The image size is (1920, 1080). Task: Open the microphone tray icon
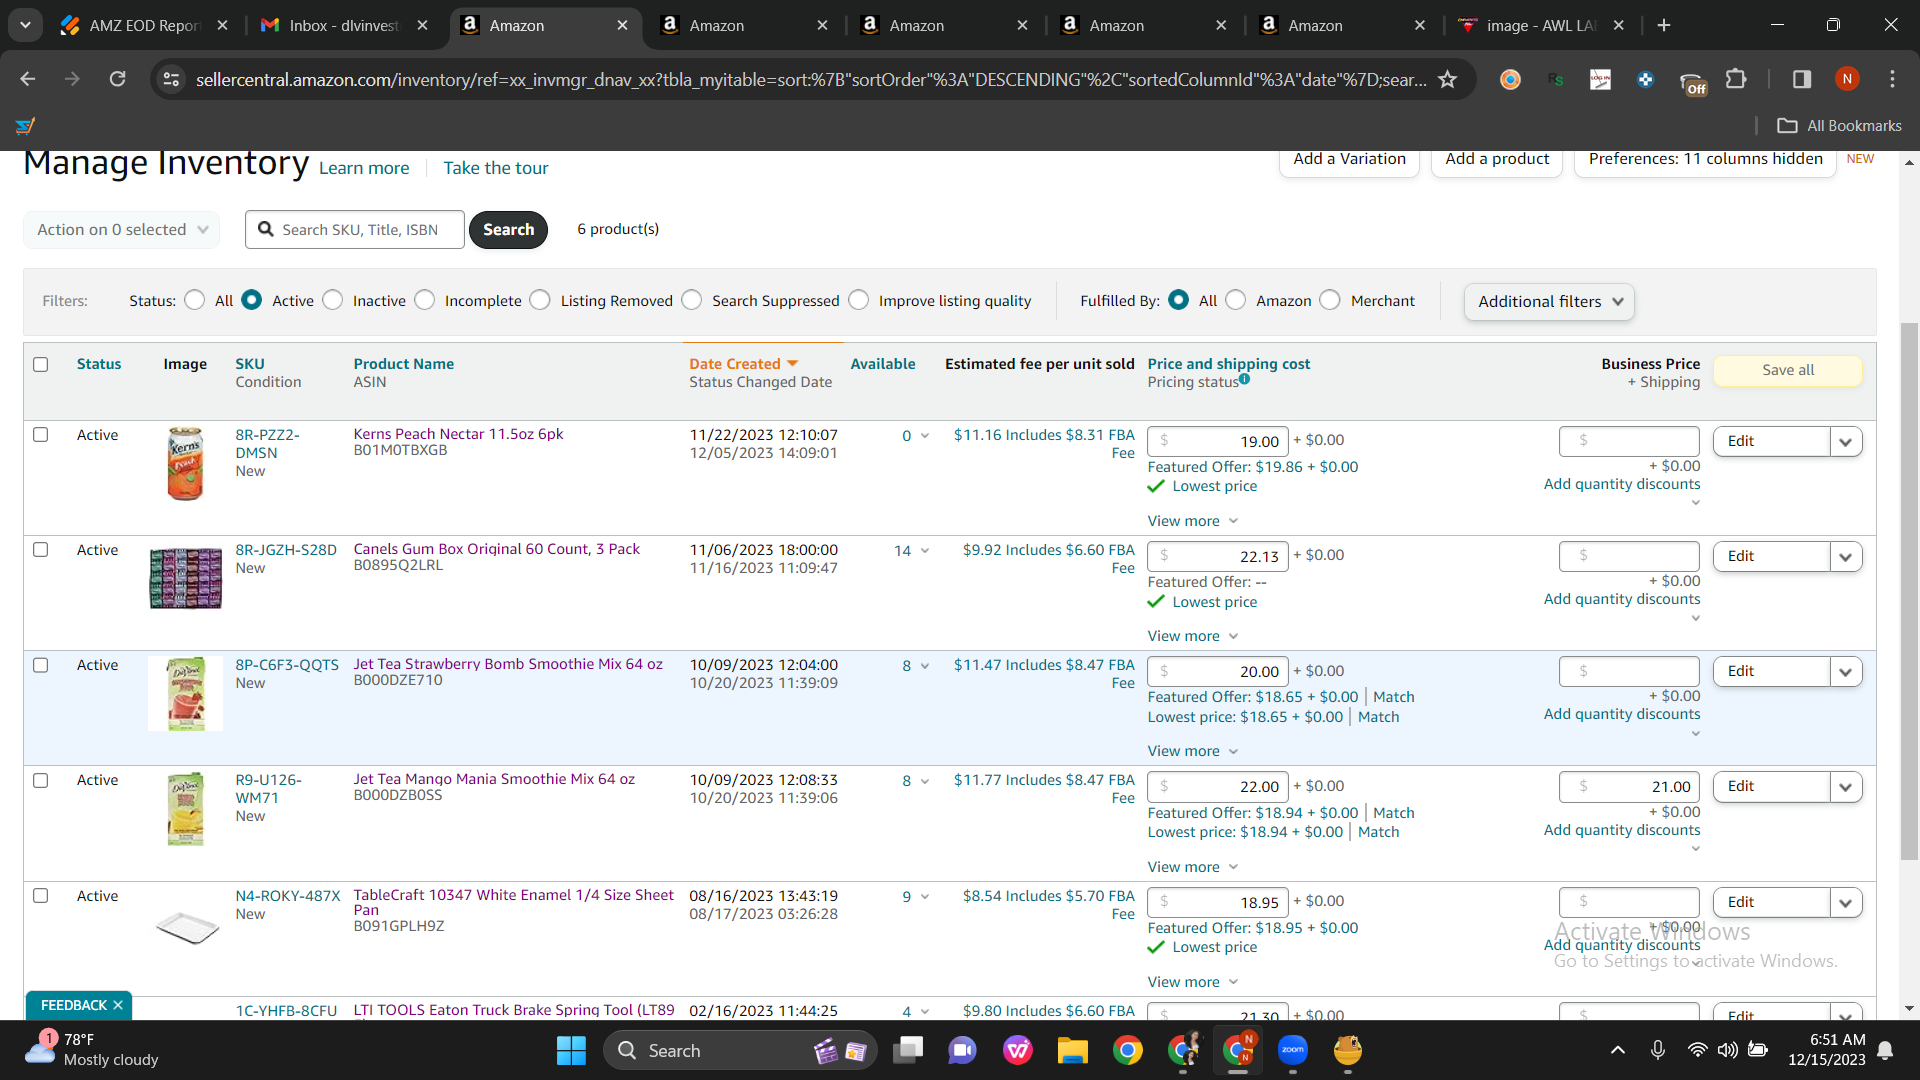point(1657,1050)
